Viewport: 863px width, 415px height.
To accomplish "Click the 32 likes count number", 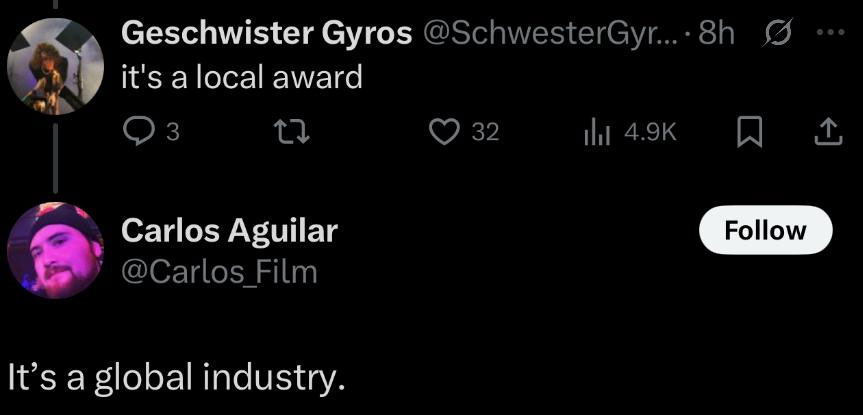I will pyautogui.click(x=484, y=132).
